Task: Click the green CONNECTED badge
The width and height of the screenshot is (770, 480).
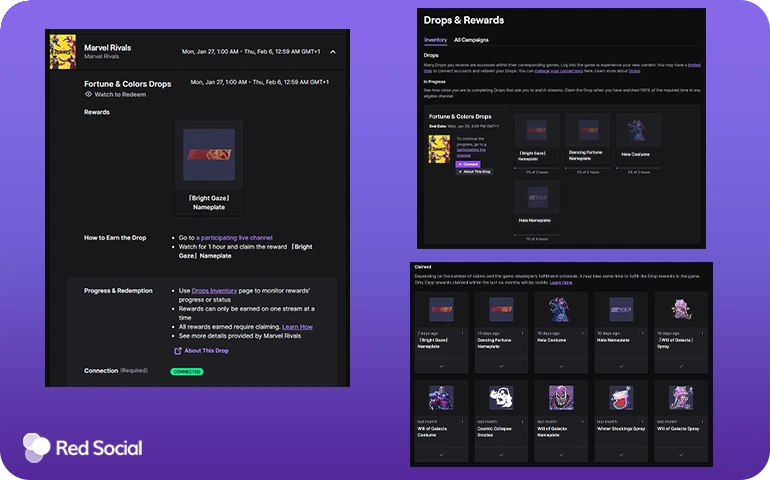Action: 187,372
